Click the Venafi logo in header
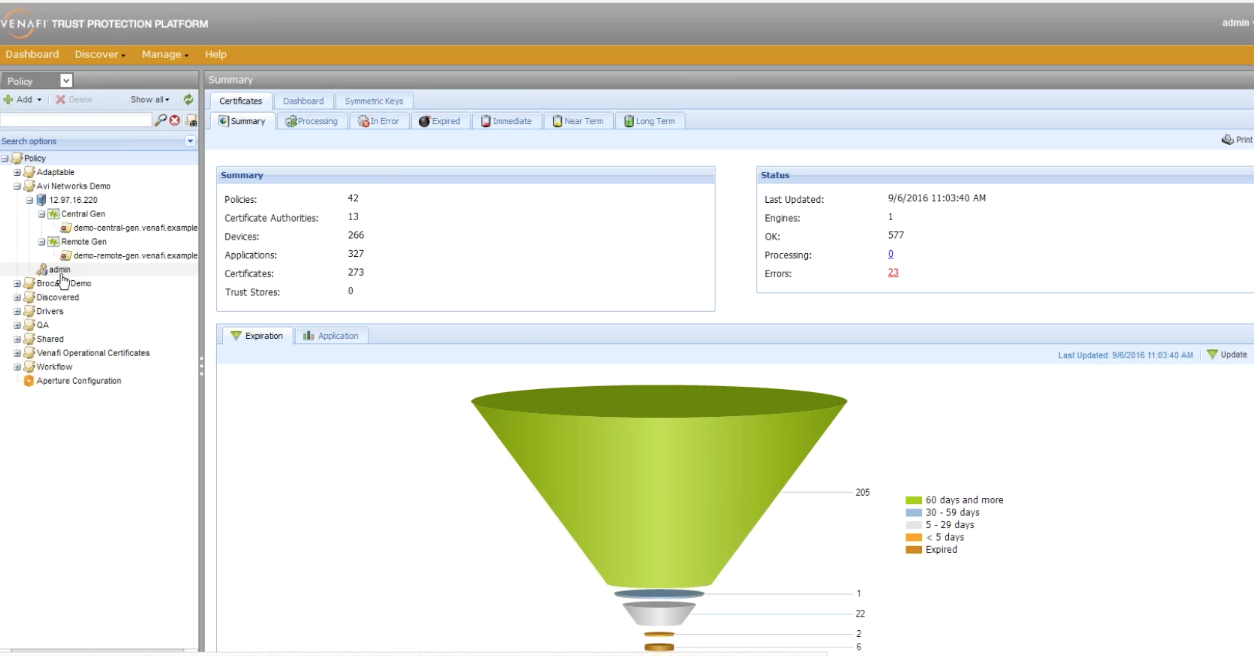Viewport: 1254px width, 656px height. click(x=23, y=24)
